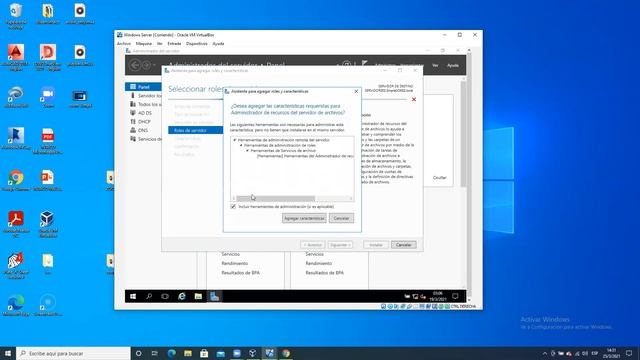Screen dimensions: 640x360
Task: Open VirtualBox Archivo menu
Action: (x=124, y=44)
